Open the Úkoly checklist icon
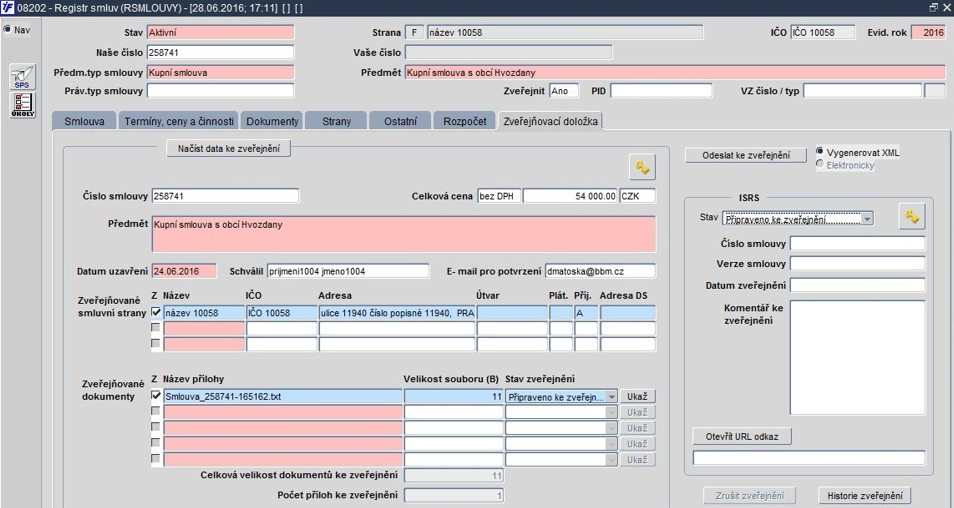This screenshot has height=508, width=954. pos(23,105)
